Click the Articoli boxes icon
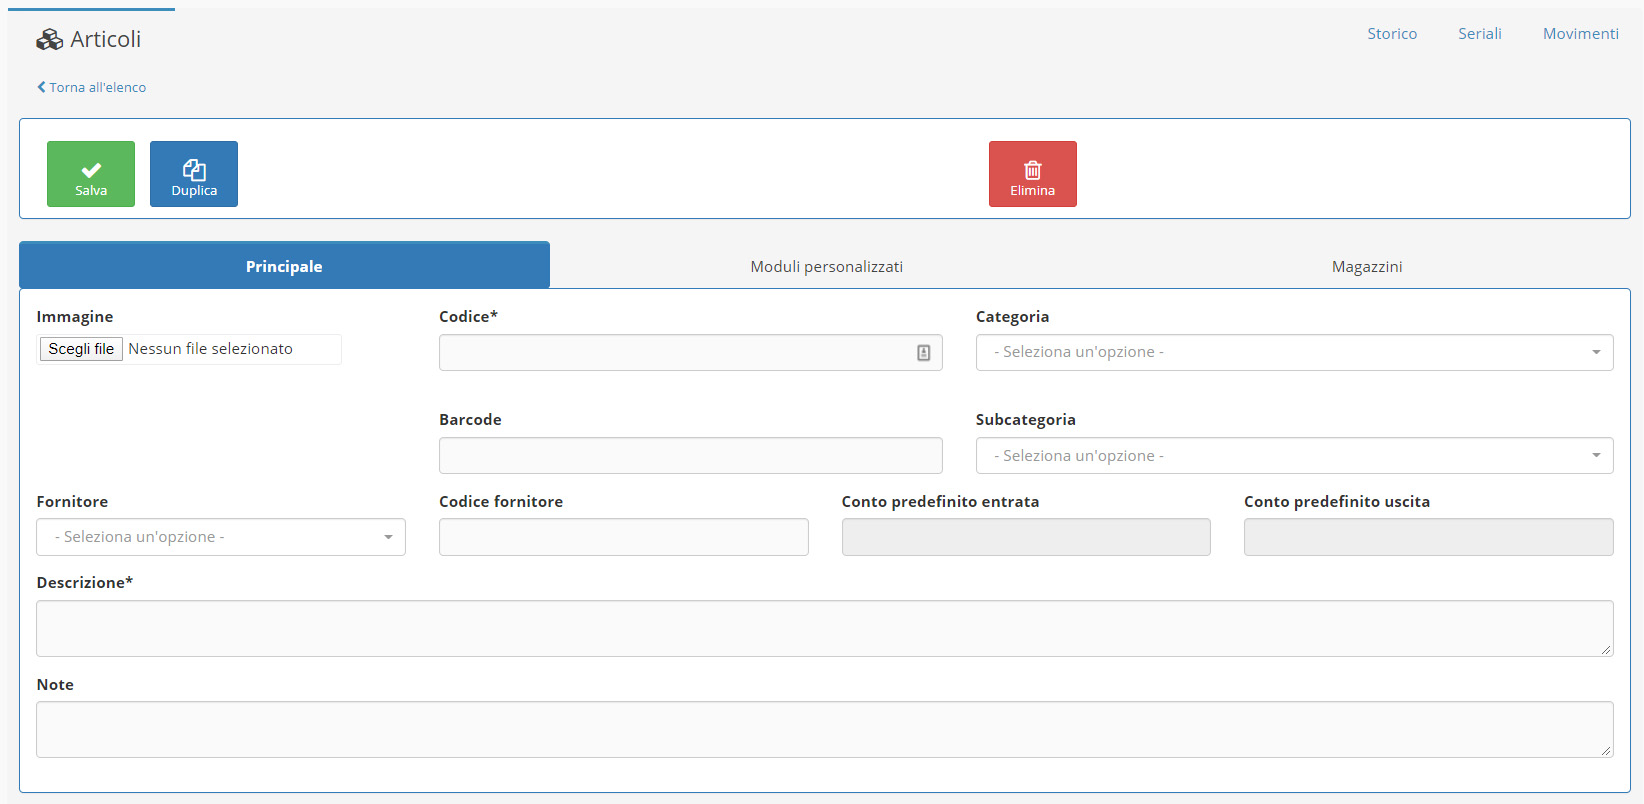 pyautogui.click(x=49, y=40)
